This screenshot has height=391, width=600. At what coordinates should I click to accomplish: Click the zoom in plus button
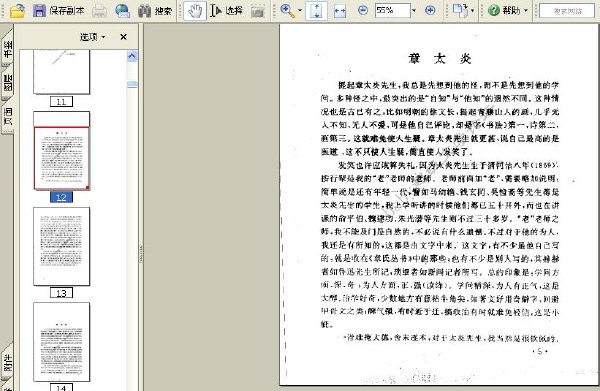coord(430,10)
